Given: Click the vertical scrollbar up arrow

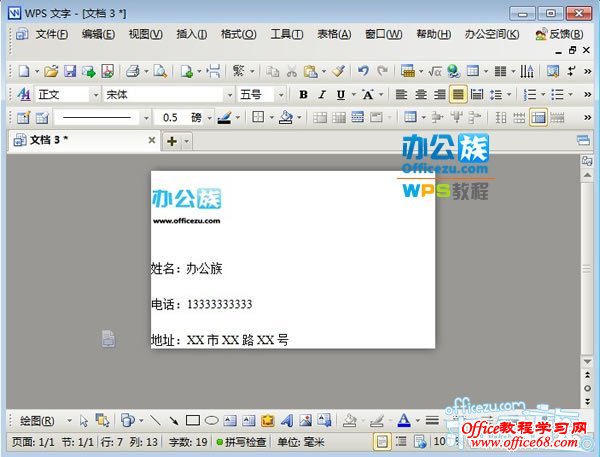Looking at the screenshot, I should (x=587, y=175).
